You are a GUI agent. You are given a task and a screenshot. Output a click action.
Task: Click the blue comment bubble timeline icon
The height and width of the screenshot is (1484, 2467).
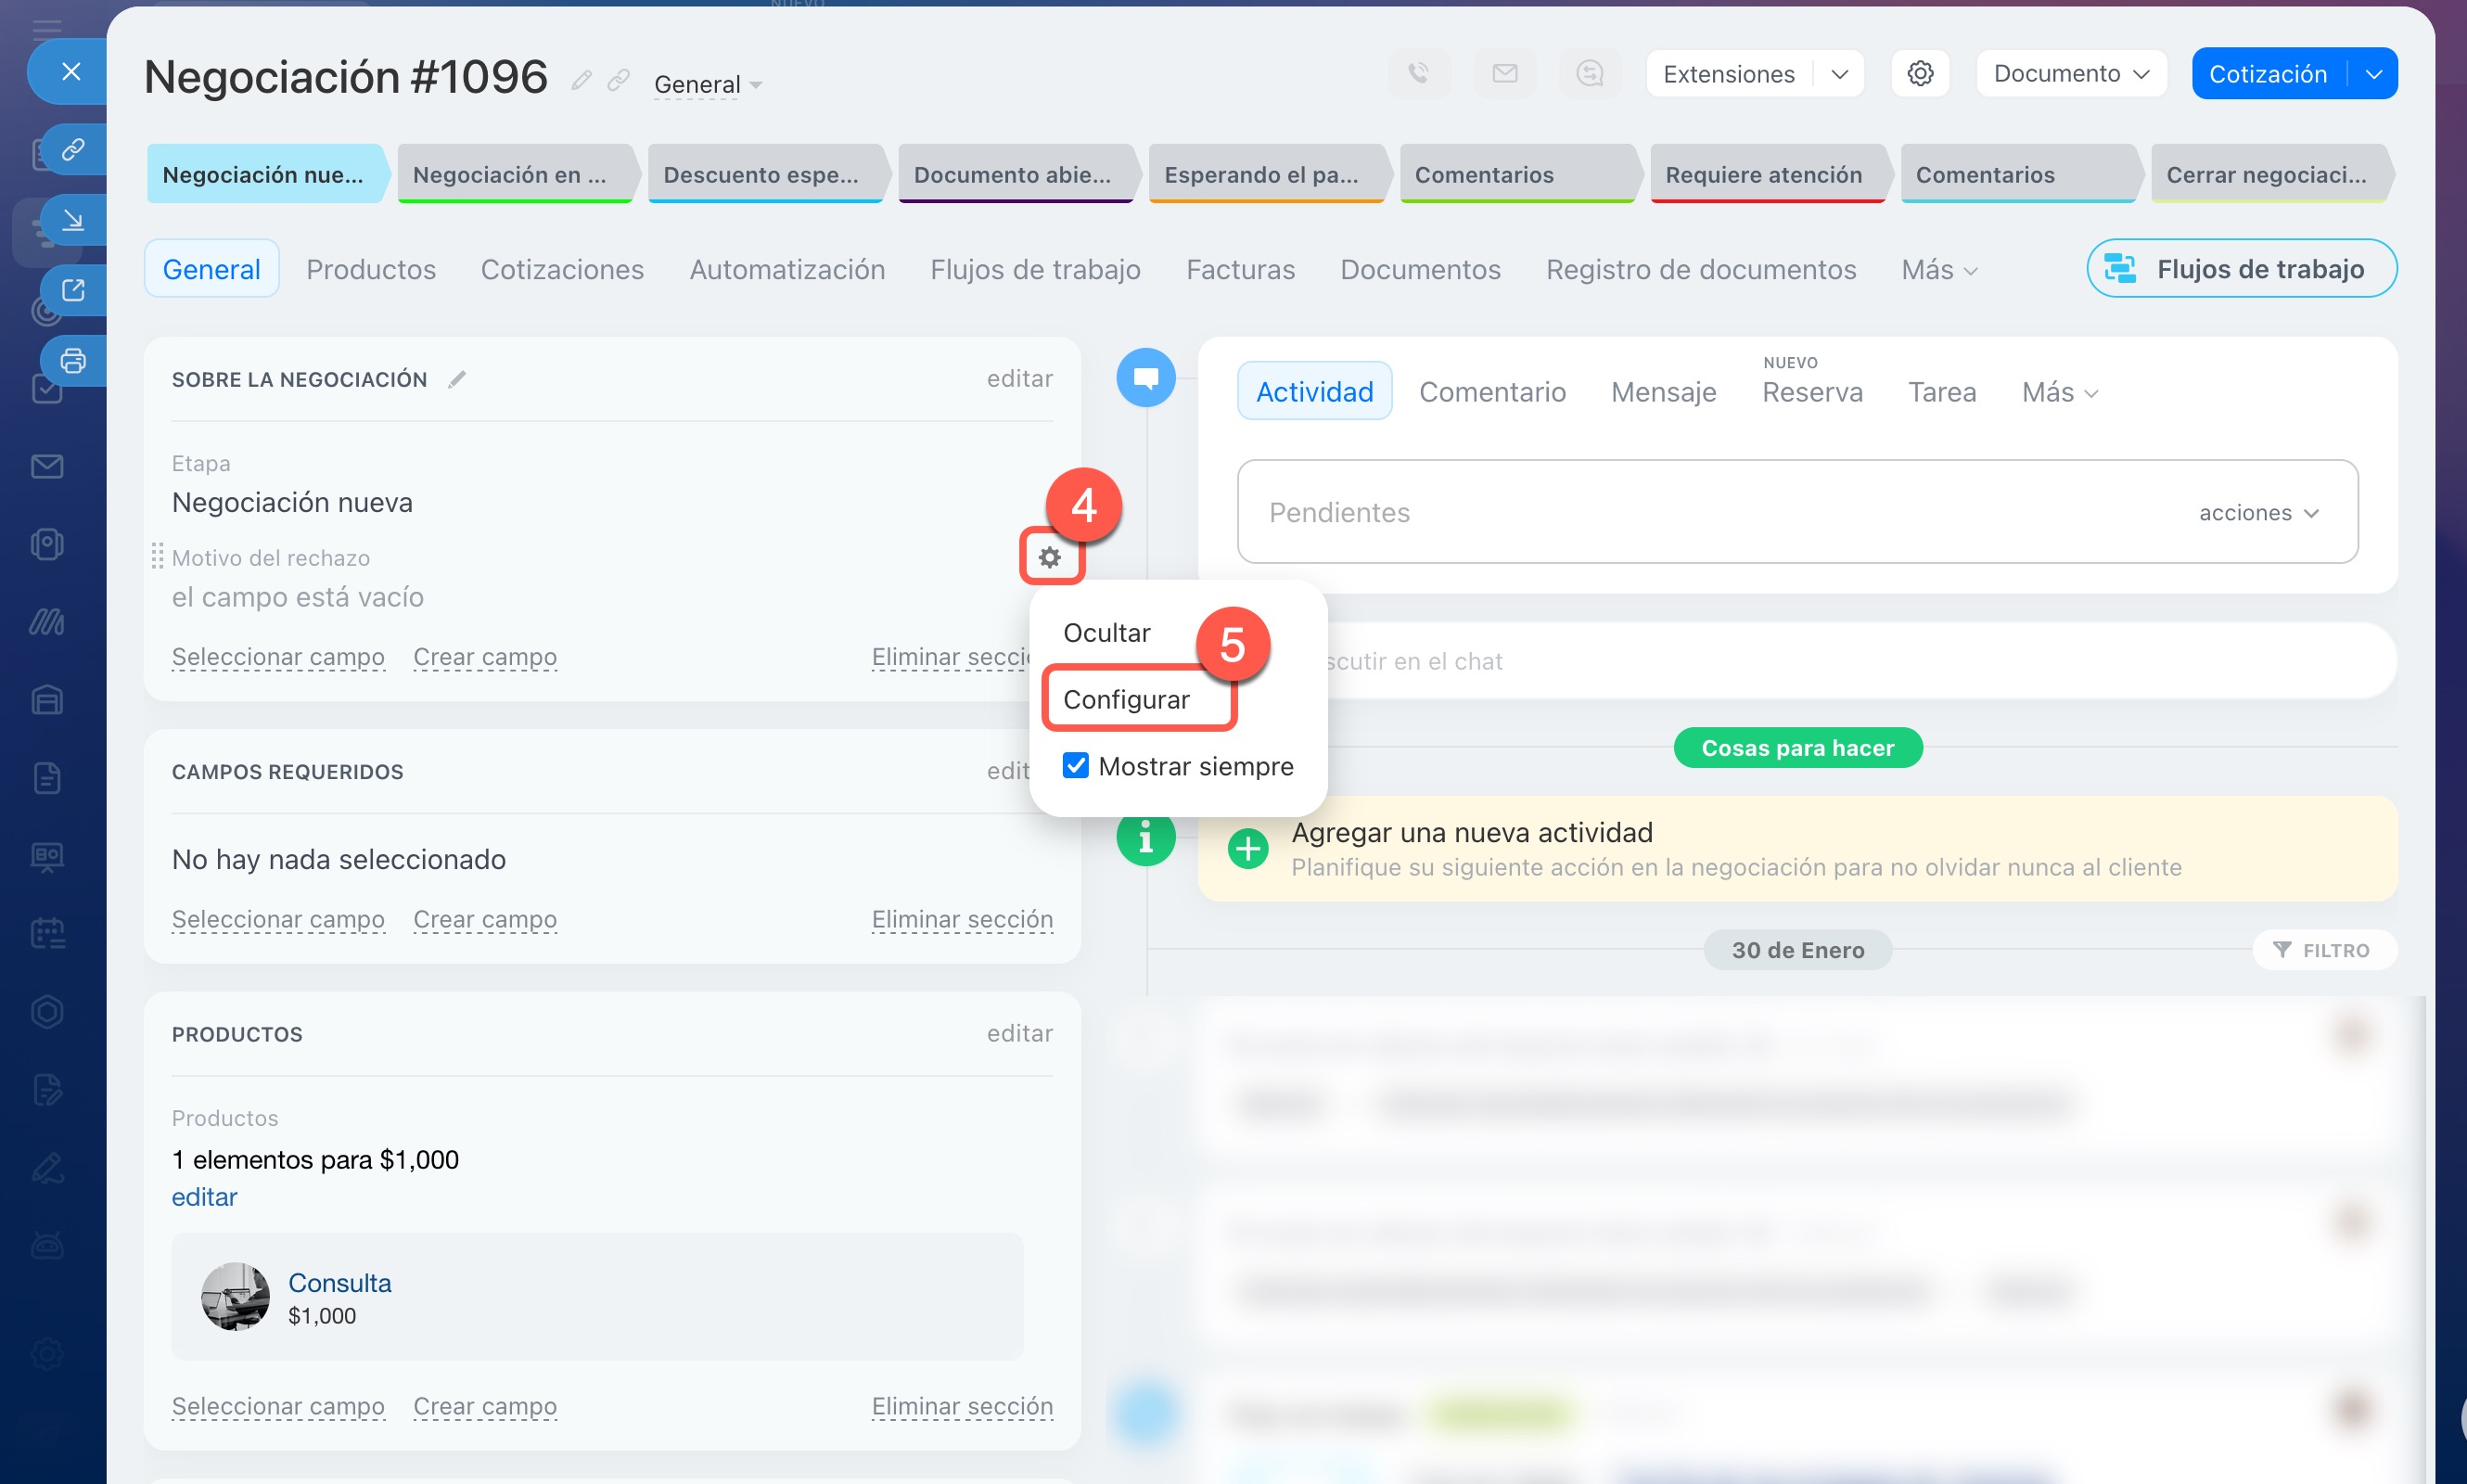point(1145,378)
